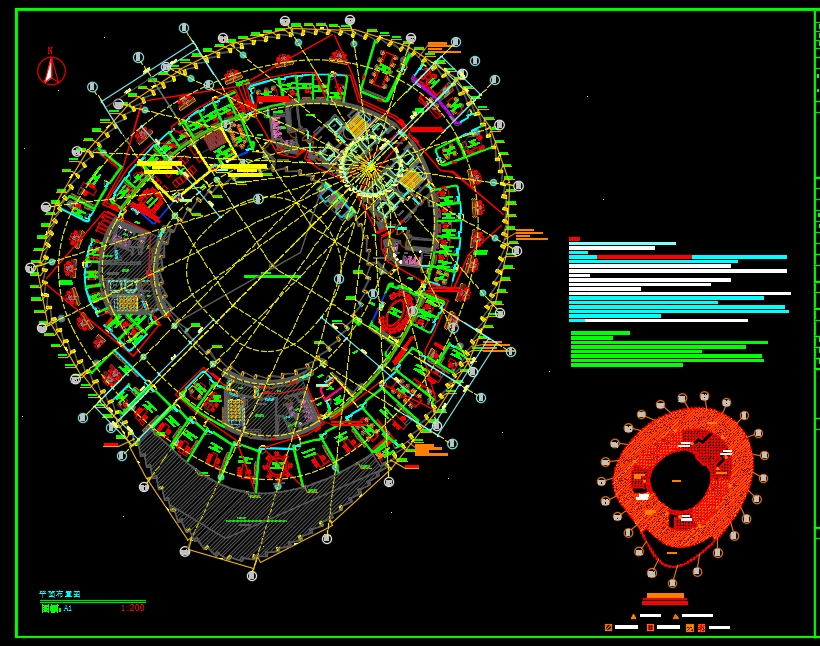820x646 pixels.
Task: Pick the bottom-most grid axis bubble
Action: [252, 576]
